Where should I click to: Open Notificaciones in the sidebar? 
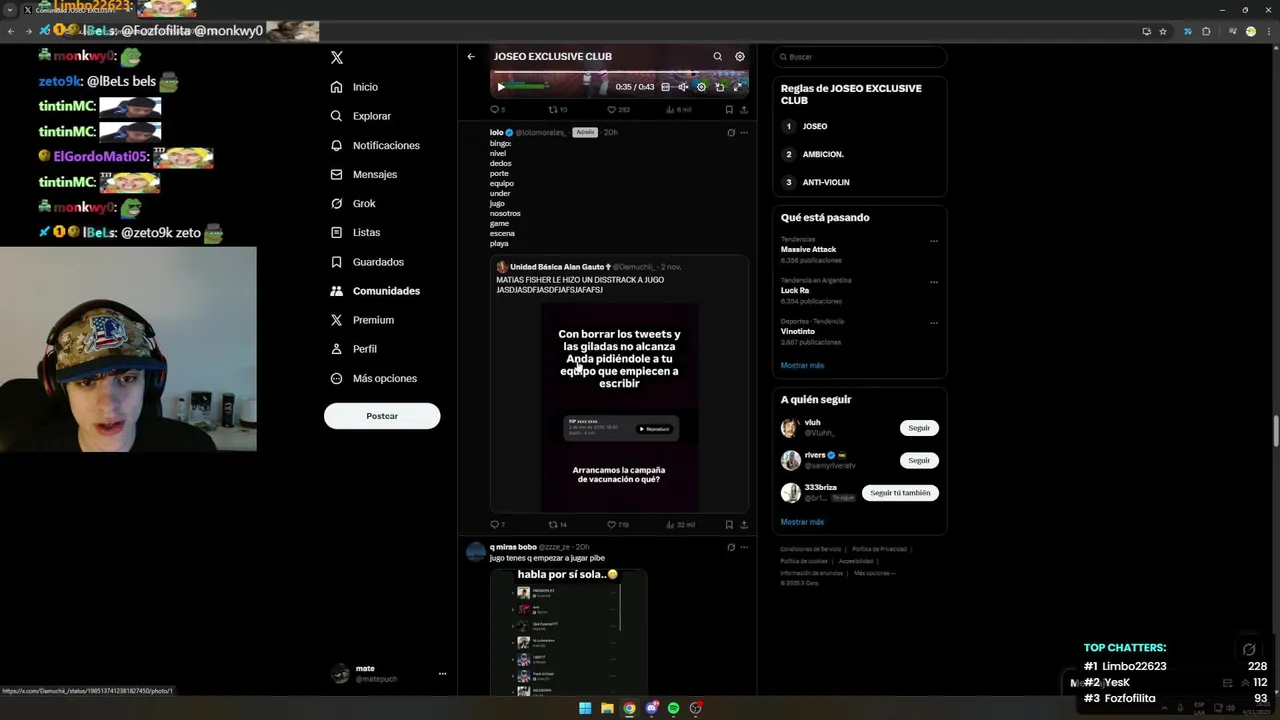coord(375,145)
